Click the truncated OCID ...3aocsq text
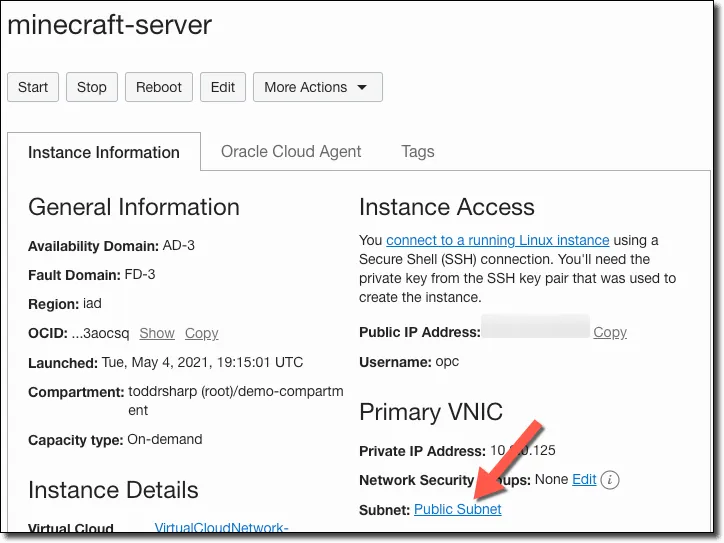 (x=101, y=333)
